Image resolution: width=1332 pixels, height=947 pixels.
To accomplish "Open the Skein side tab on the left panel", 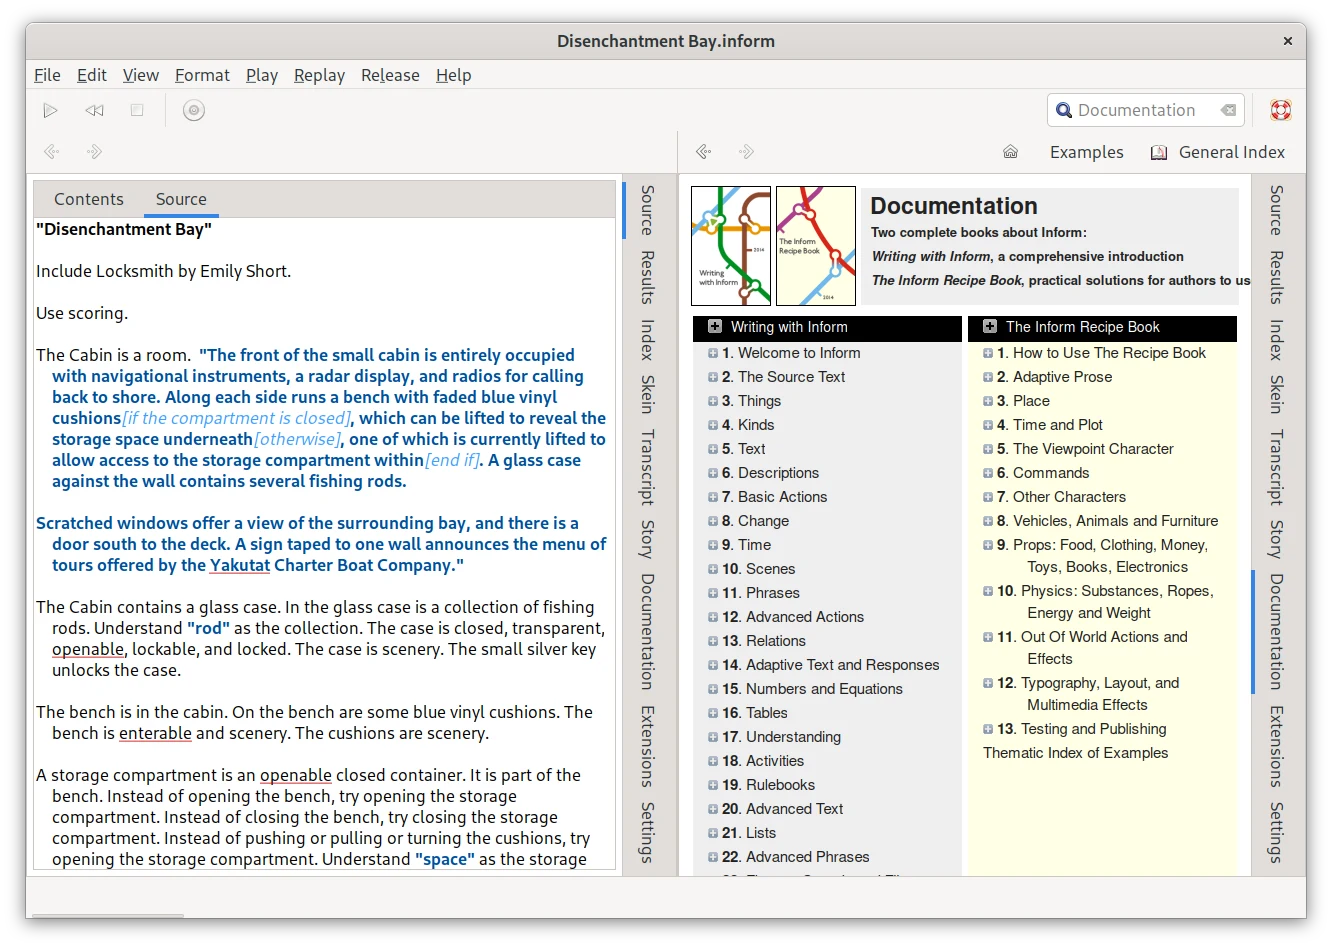I will [648, 394].
